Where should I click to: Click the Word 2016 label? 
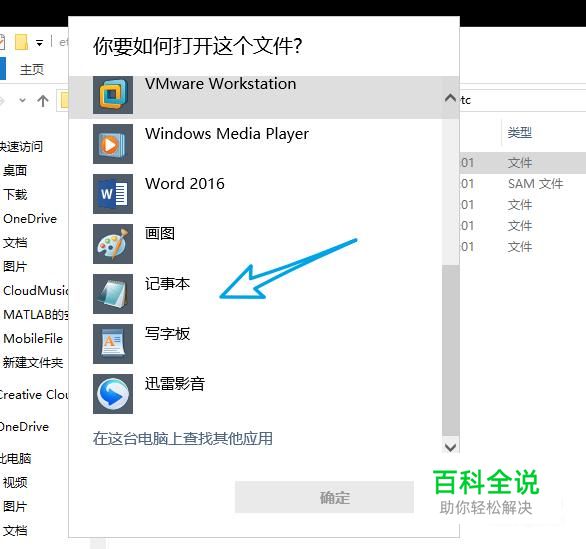185,183
